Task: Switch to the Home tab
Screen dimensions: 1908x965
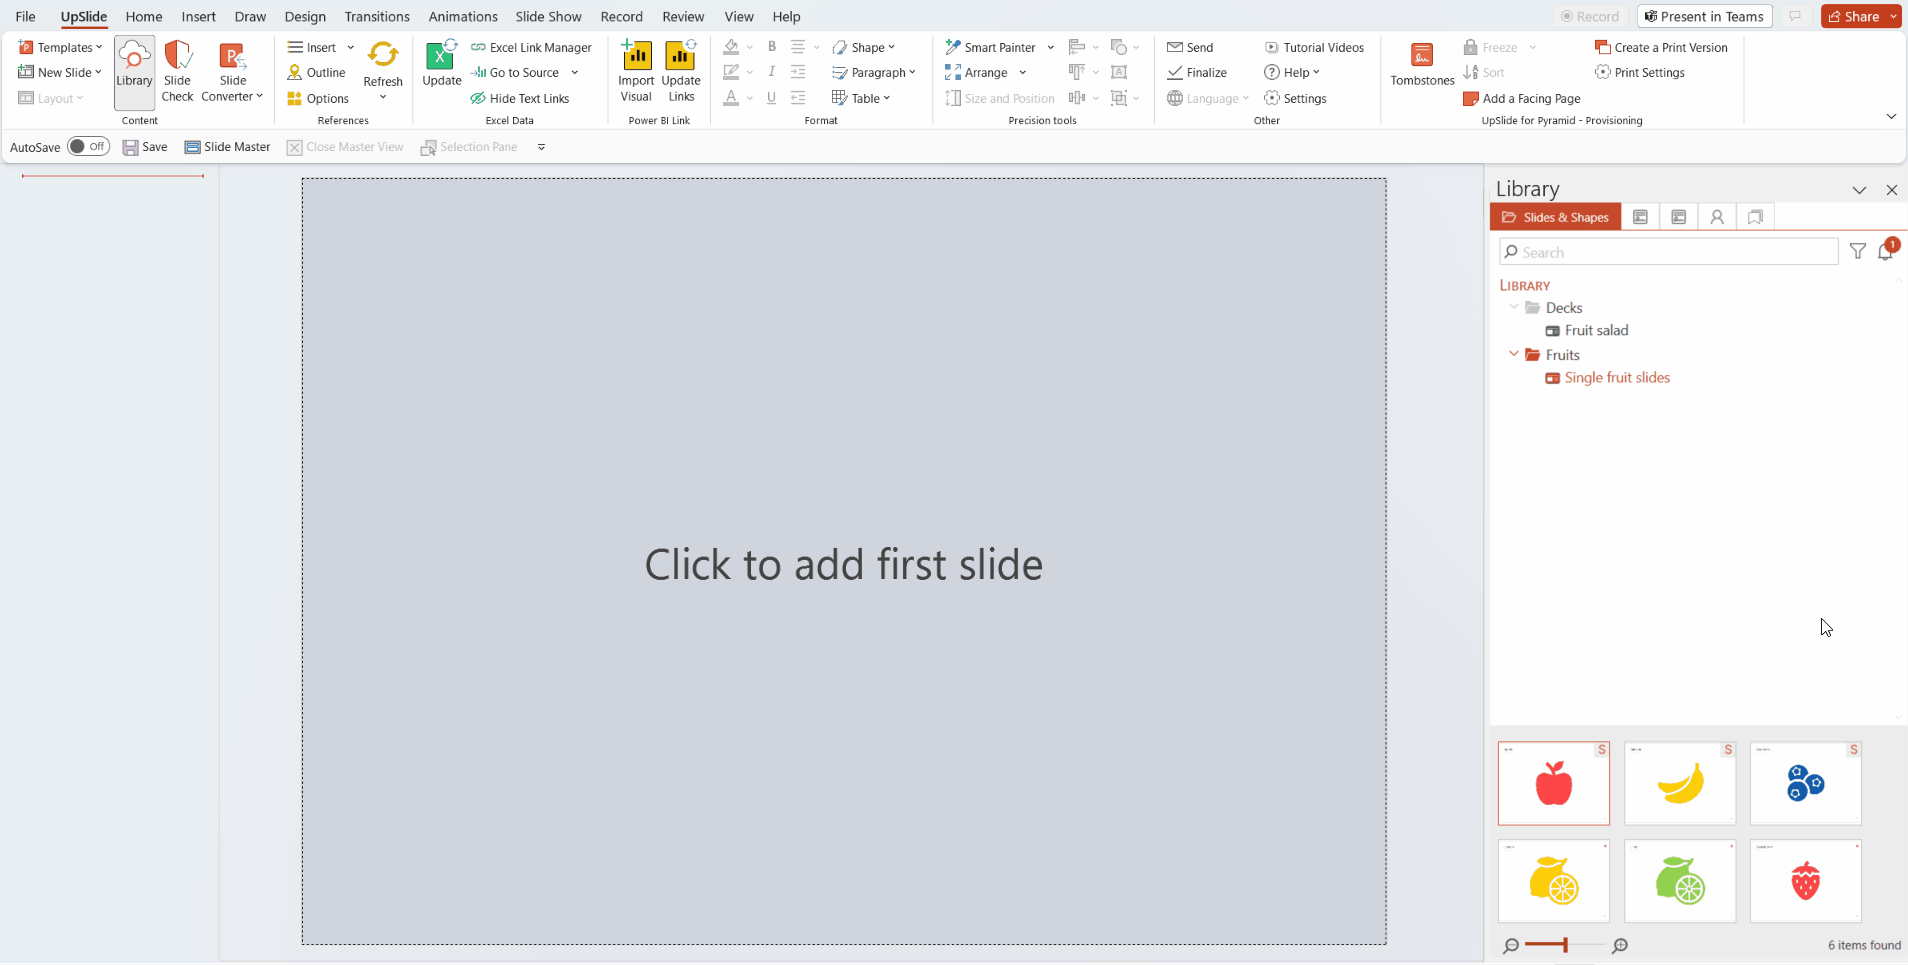Action: coord(144,16)
